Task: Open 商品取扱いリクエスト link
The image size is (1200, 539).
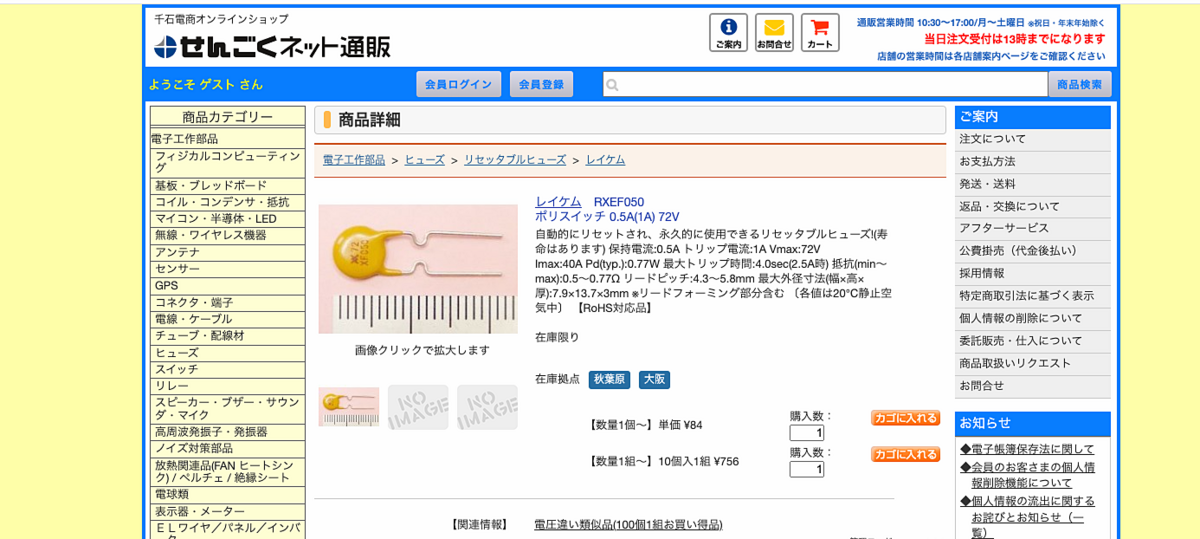Action: click(1032, 363)
